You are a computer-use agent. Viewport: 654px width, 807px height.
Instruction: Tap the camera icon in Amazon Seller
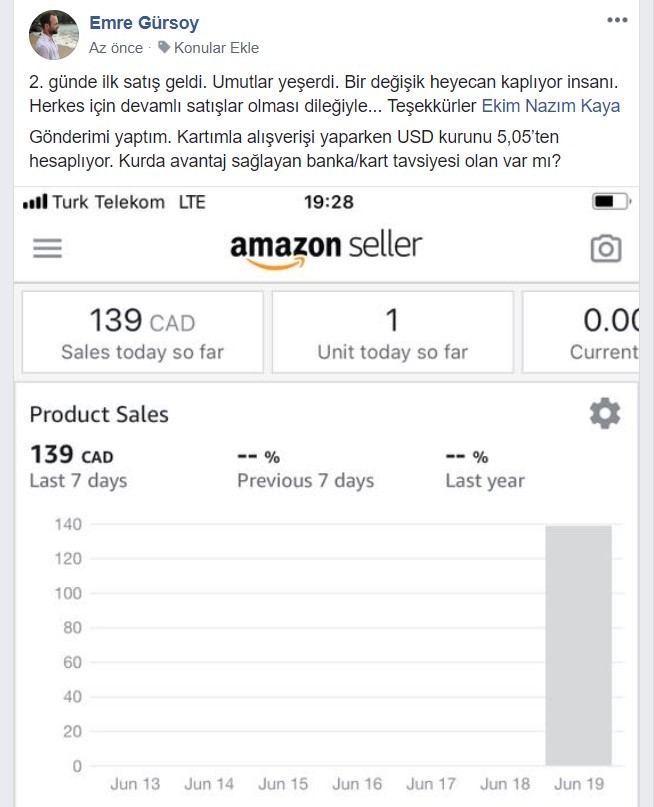coord(606,249)
